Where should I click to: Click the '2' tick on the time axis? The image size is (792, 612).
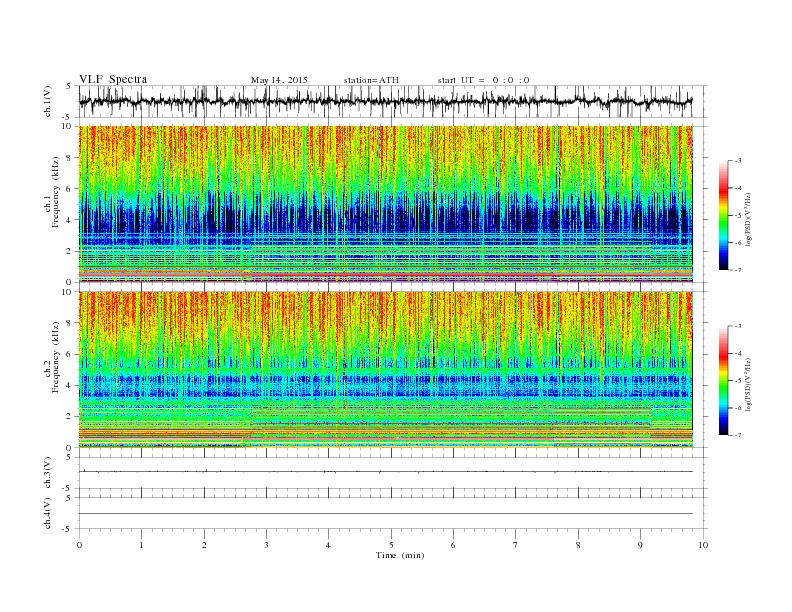204,545
